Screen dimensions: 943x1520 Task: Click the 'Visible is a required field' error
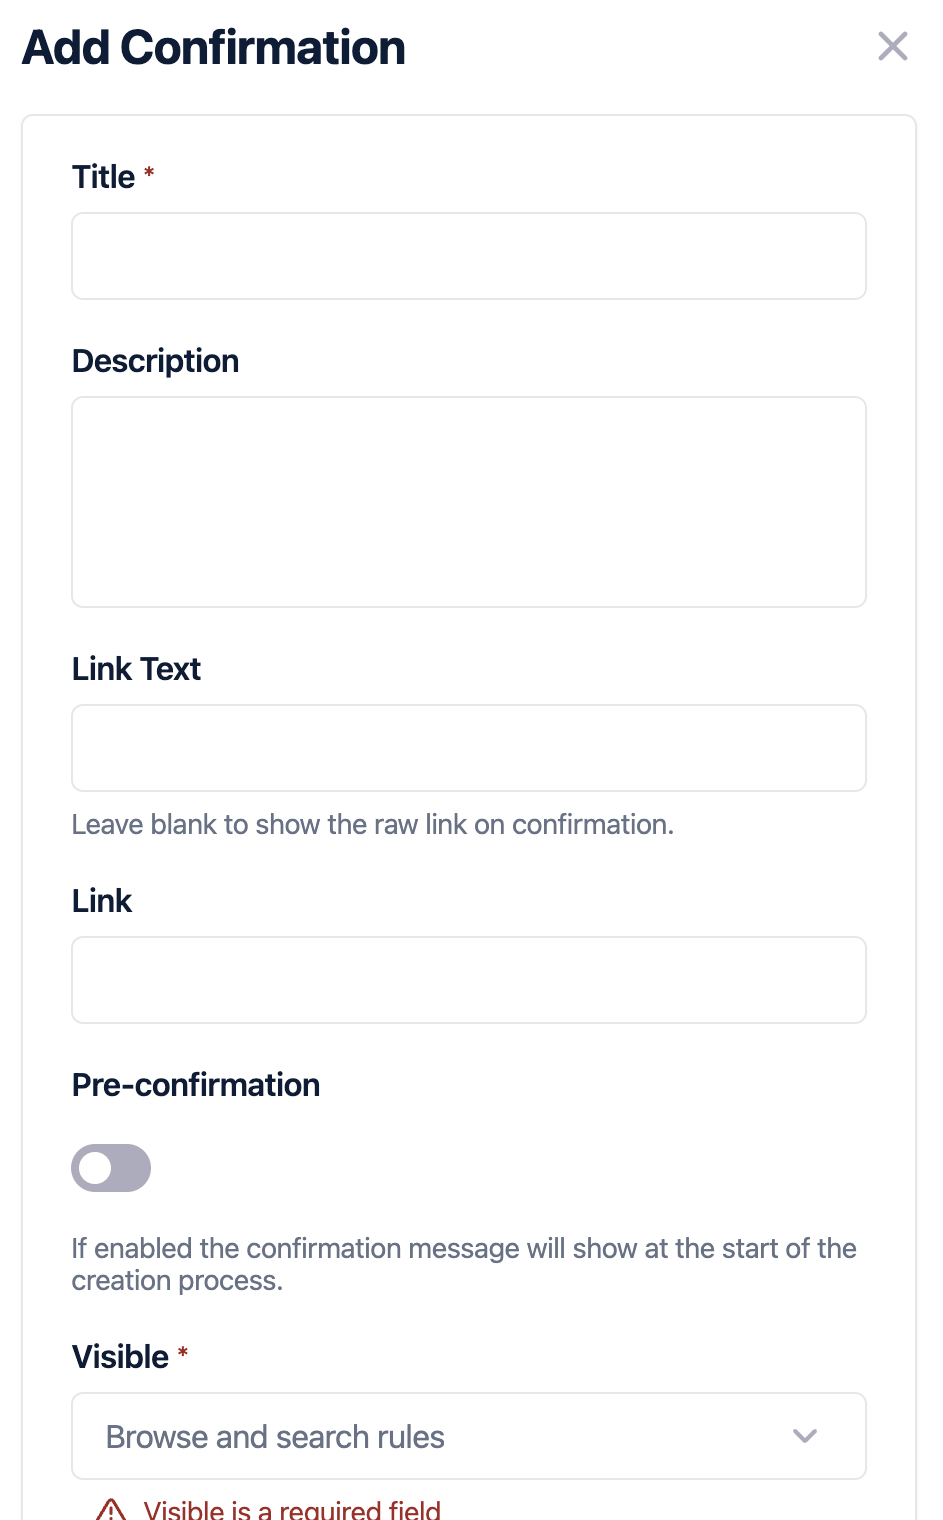[292, 1509]
